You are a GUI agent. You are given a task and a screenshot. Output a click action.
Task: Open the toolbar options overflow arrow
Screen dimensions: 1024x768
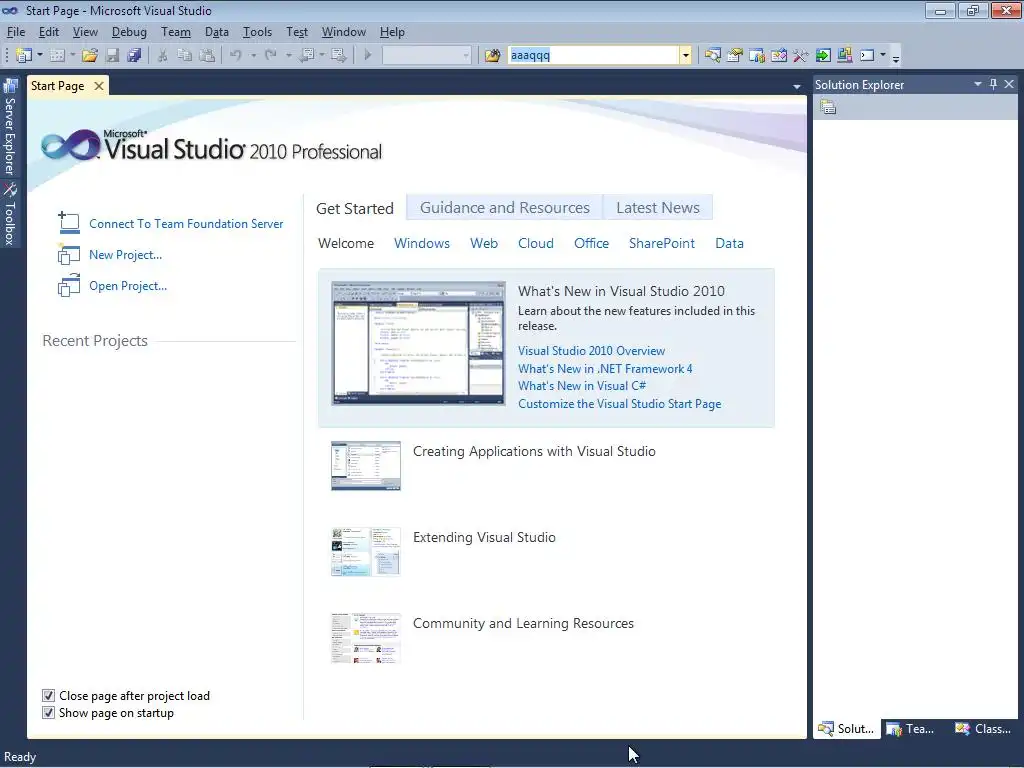point(896,57)
